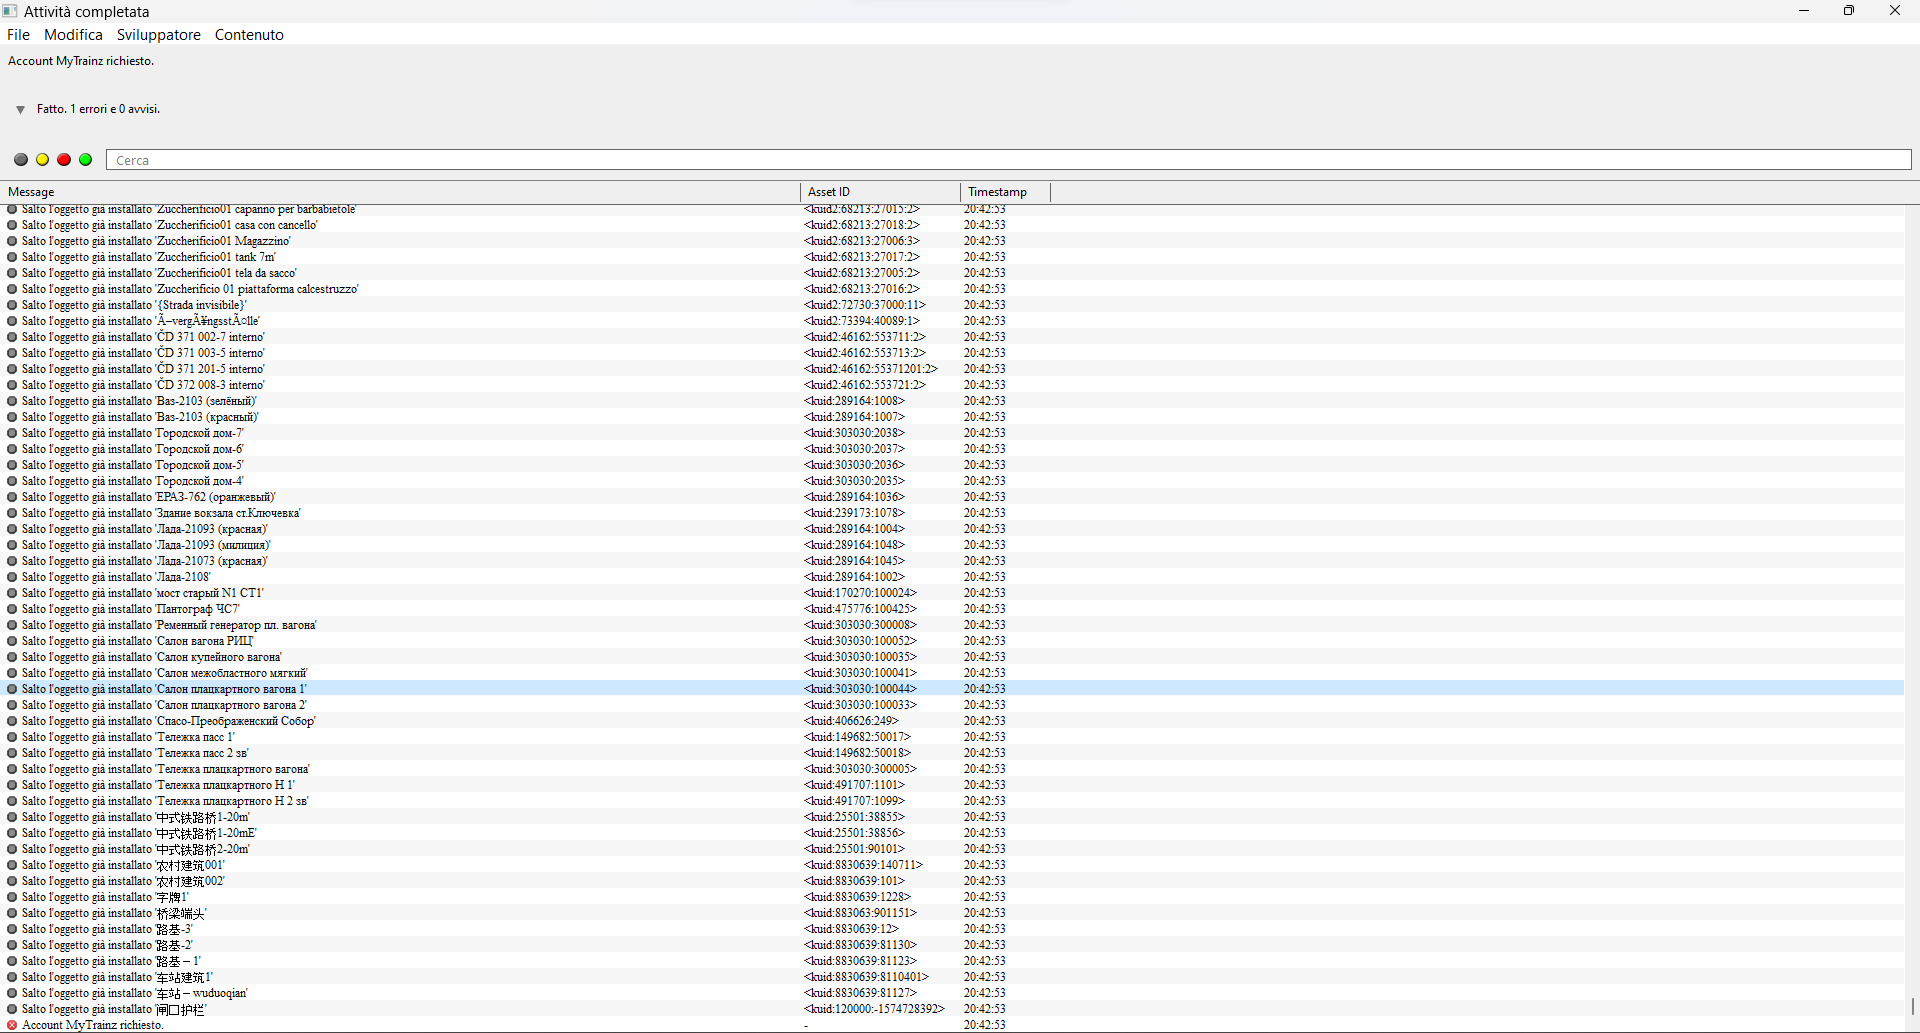Image resolution: width=1920 pixels, height=1033 pixels.
Task: Select the 'ЕРАЗ-762 (оранжевый)' message row
Action: click(x=952, y=497)
